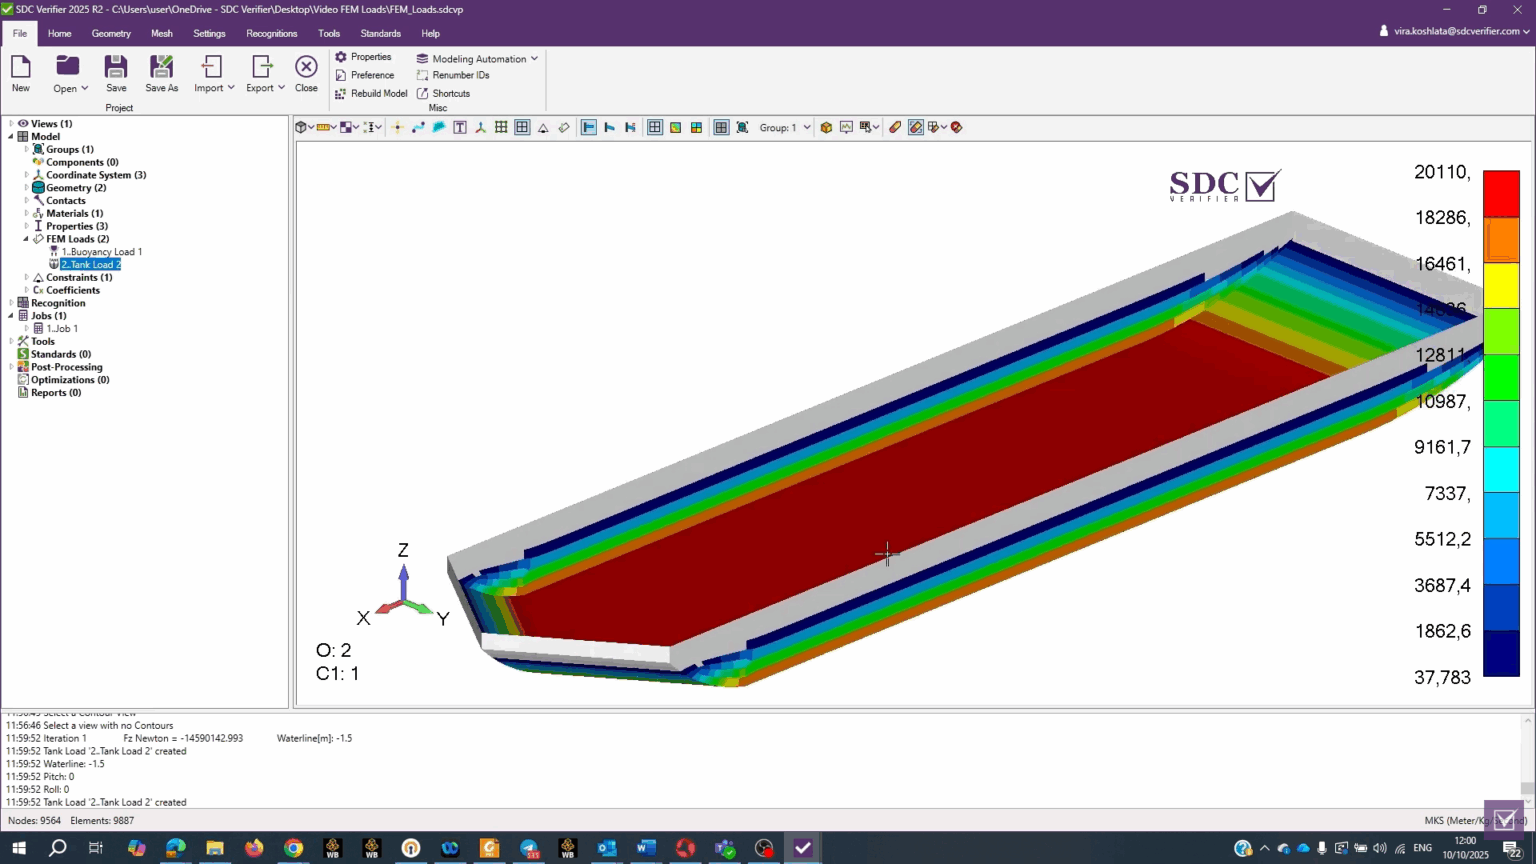1536x864 pixels.
Task: Click the orange cube toolbar icon
Action: tap(826, 127)
